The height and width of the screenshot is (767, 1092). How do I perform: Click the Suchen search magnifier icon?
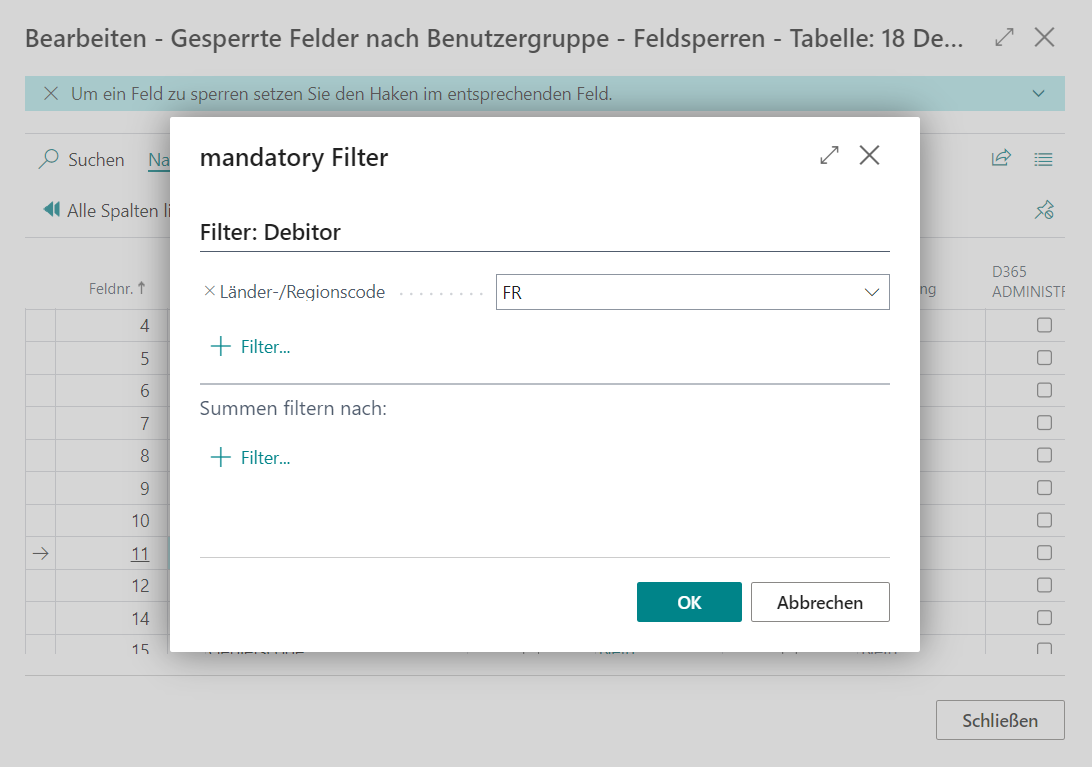pos(48,160)
